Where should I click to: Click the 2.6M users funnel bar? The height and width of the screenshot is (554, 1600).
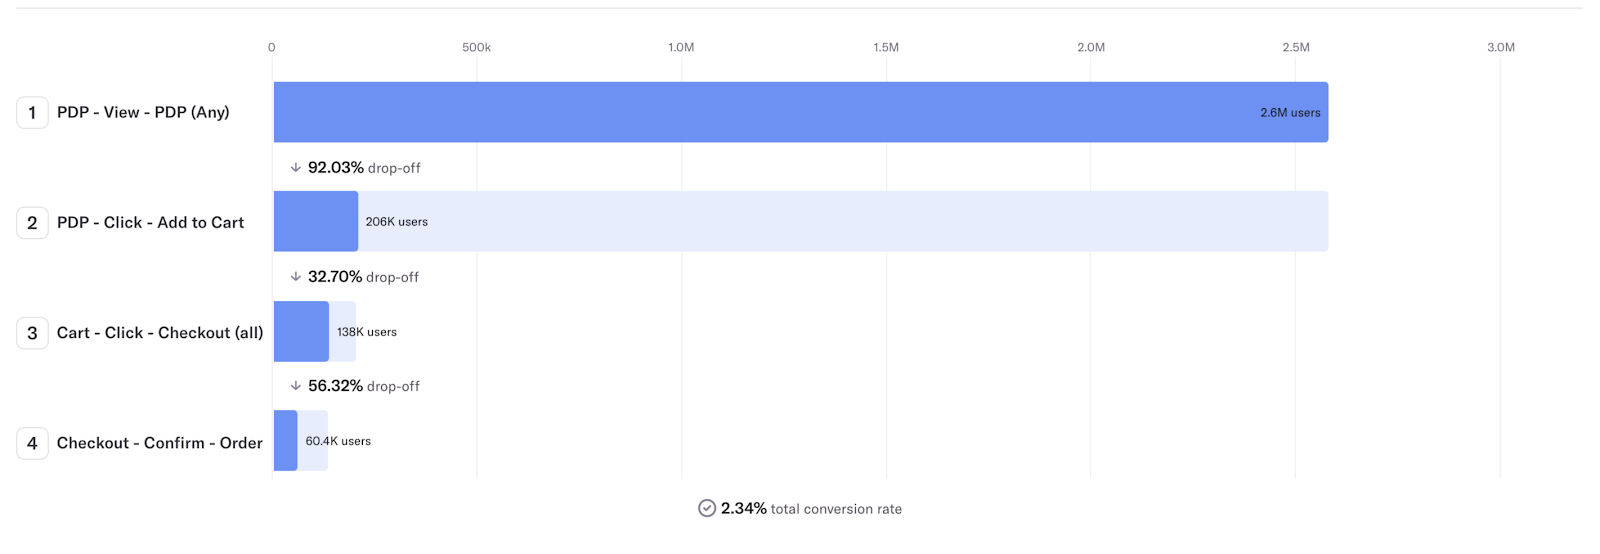800,112
